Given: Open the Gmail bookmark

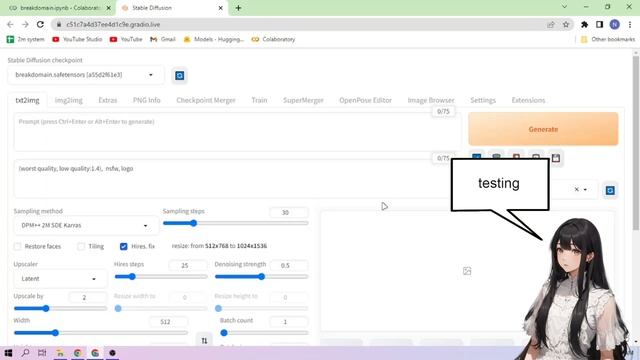Looking at the screenshot, I should click(163, 39).
